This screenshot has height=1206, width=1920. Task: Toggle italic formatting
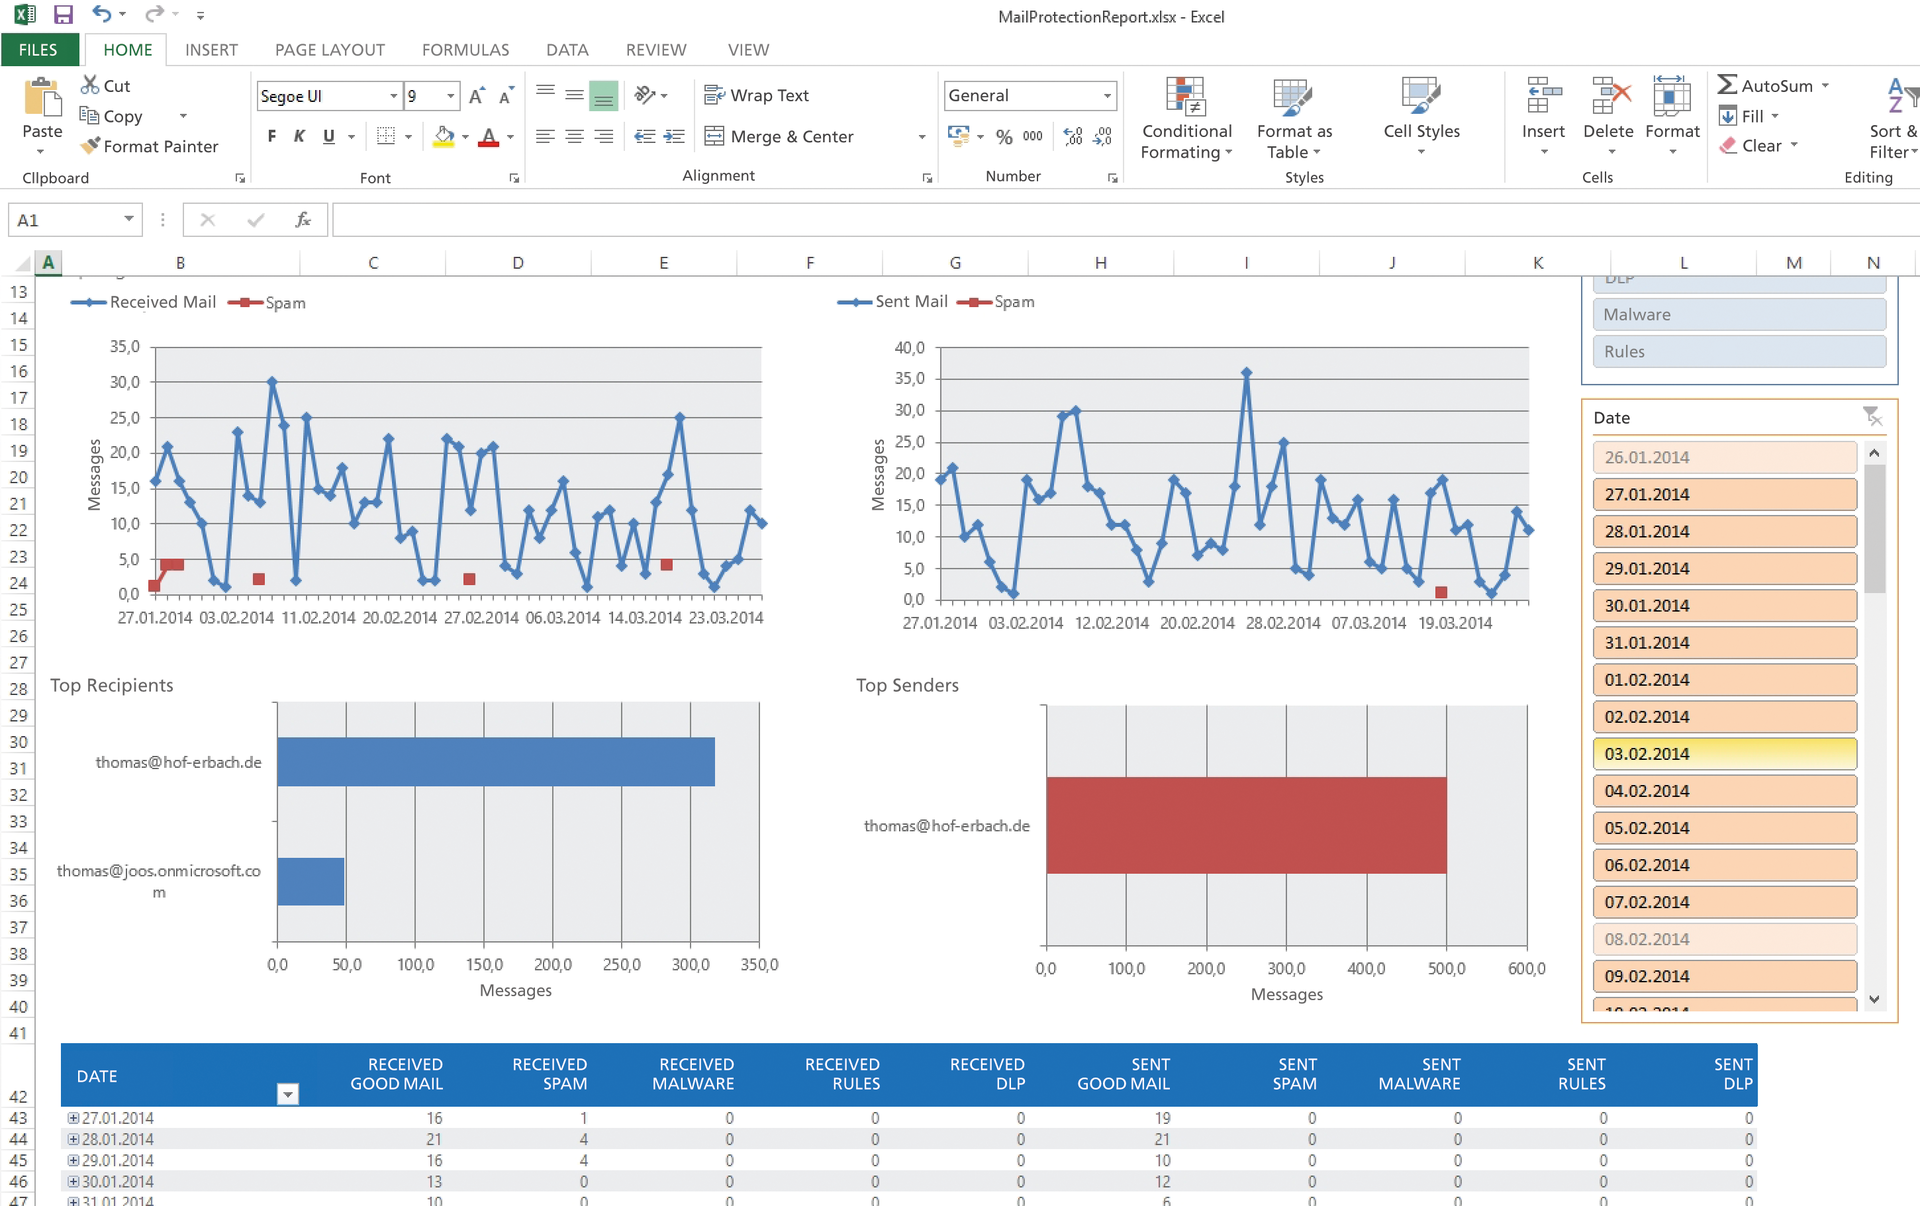tap(299, 136)
